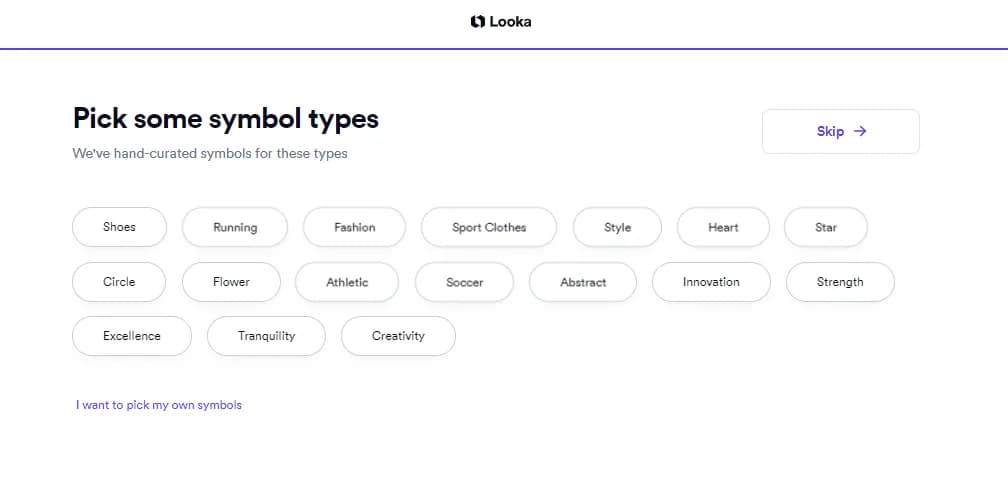Click the Looka logo icon

(477, 21)
